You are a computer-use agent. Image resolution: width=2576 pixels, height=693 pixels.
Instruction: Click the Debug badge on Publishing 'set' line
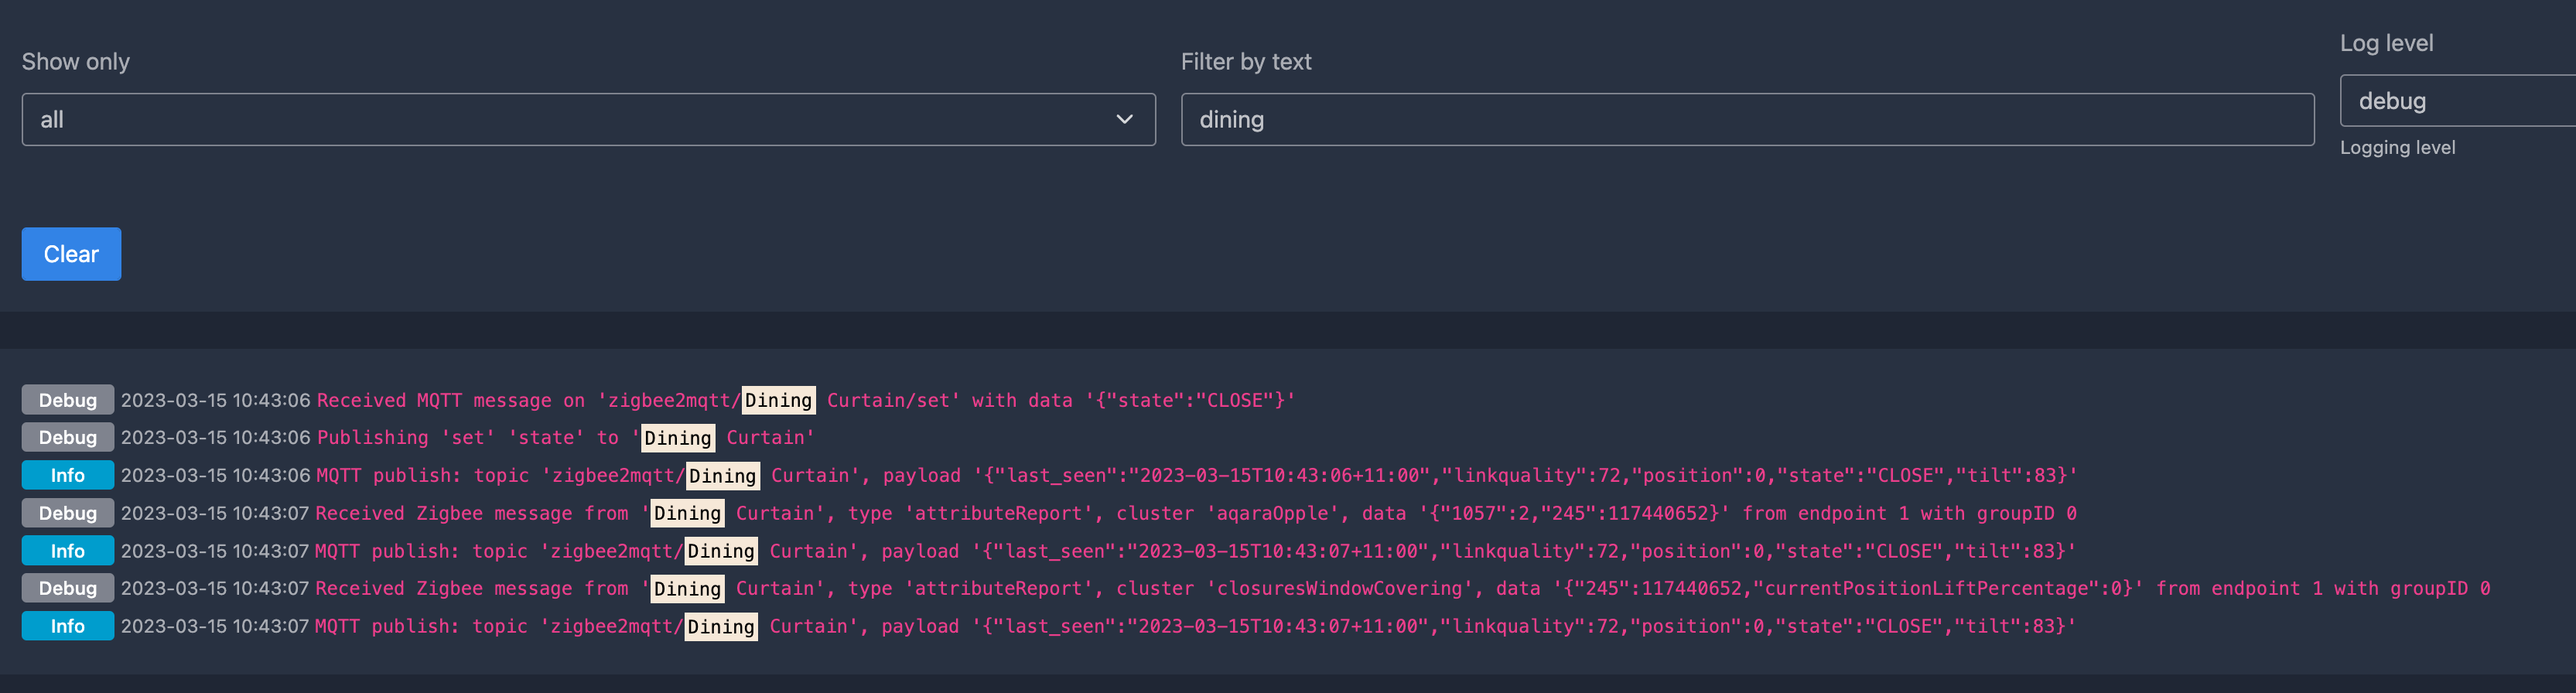coord(68,437)
